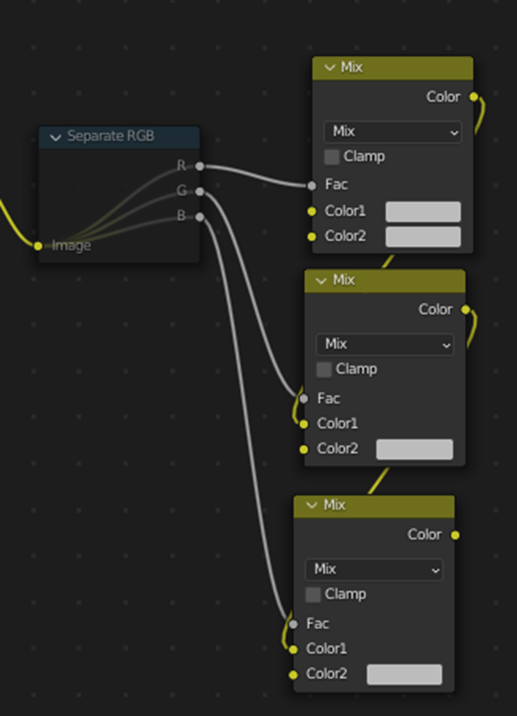
Task: Collapse the top Mix node
Action: [330, 68]
